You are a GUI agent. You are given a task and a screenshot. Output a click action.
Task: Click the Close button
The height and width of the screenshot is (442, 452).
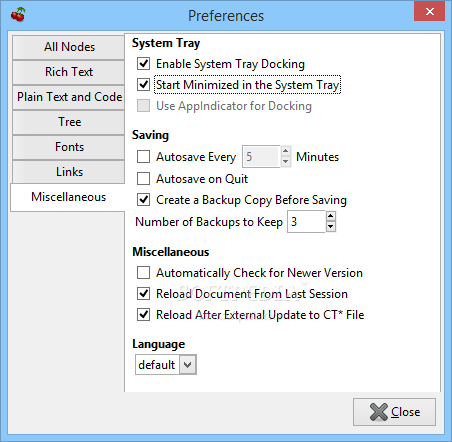click(x=394, y=412)
